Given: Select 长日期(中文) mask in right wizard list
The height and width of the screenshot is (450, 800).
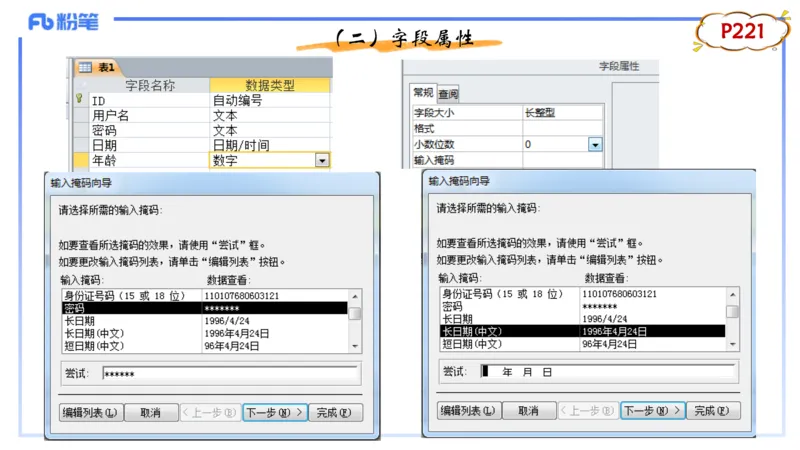Looking at the screenshot, I should click(583, 331).
